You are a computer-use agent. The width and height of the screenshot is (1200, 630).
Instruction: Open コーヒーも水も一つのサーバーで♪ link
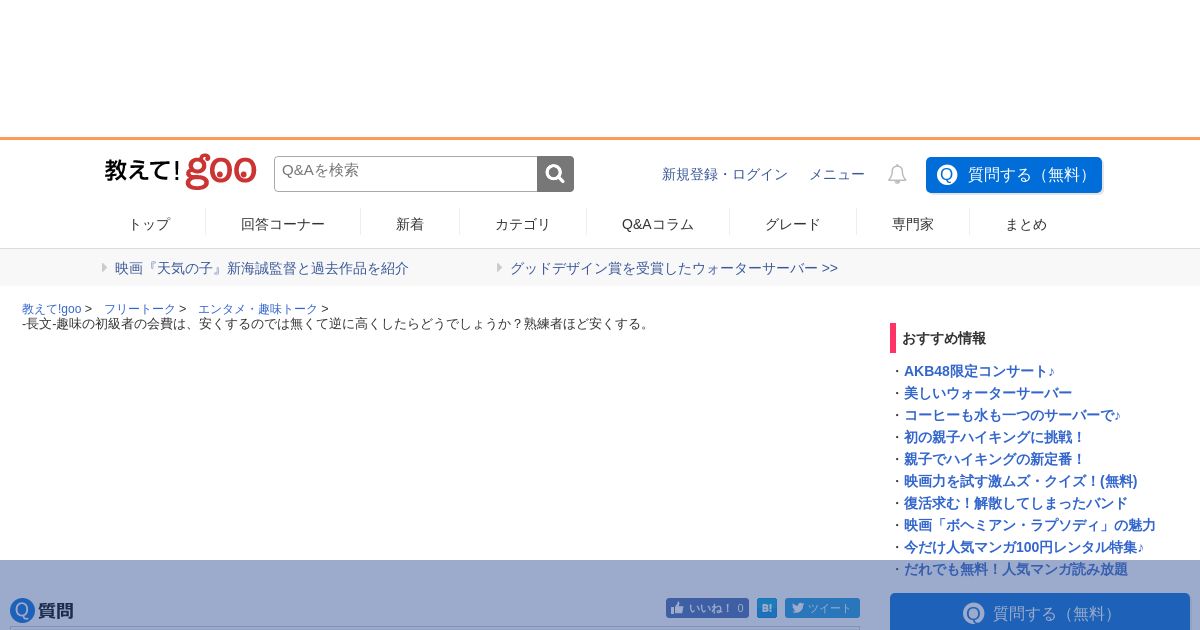point(1012,415)
